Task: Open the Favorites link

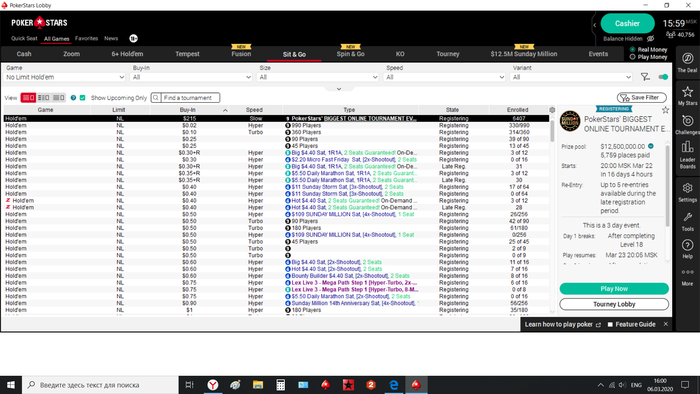Action: point(87,38)
